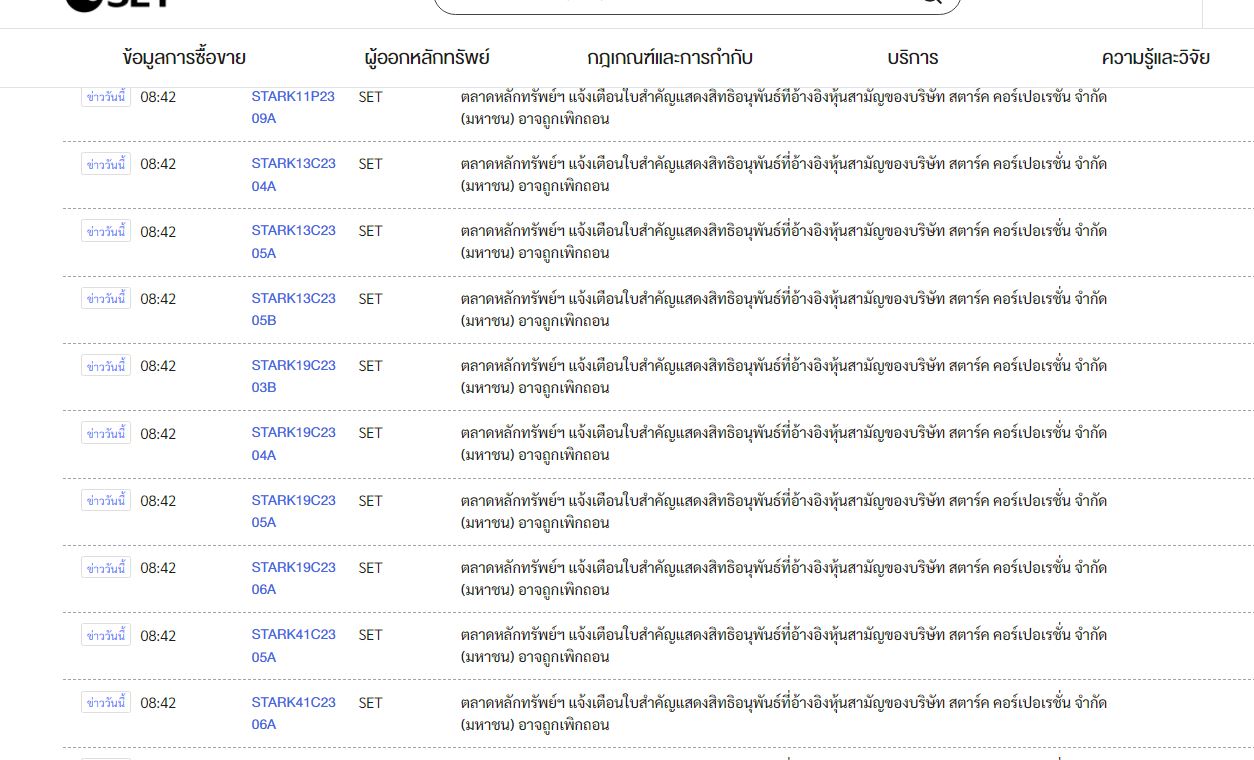Viewport: 1254px width, 760px height.
Task: Open the ผู้ออกหลักทรัพย์ menu
Action: (427, 57)
